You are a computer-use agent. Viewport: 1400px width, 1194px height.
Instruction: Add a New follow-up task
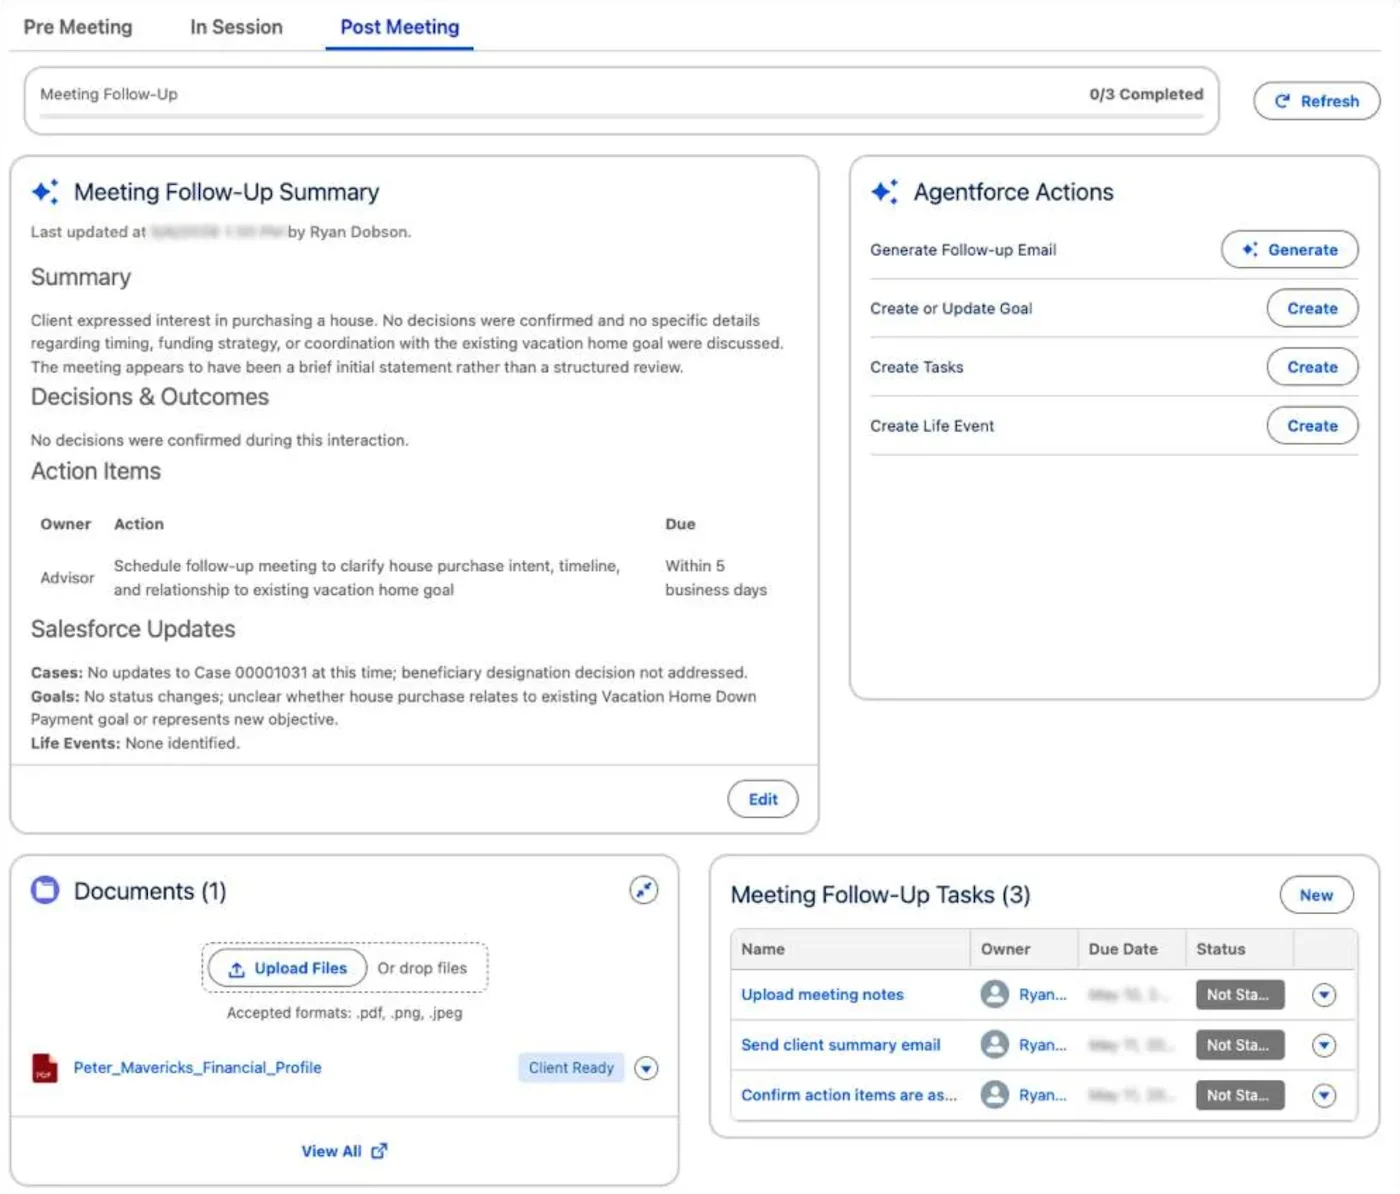[1317, 895]
